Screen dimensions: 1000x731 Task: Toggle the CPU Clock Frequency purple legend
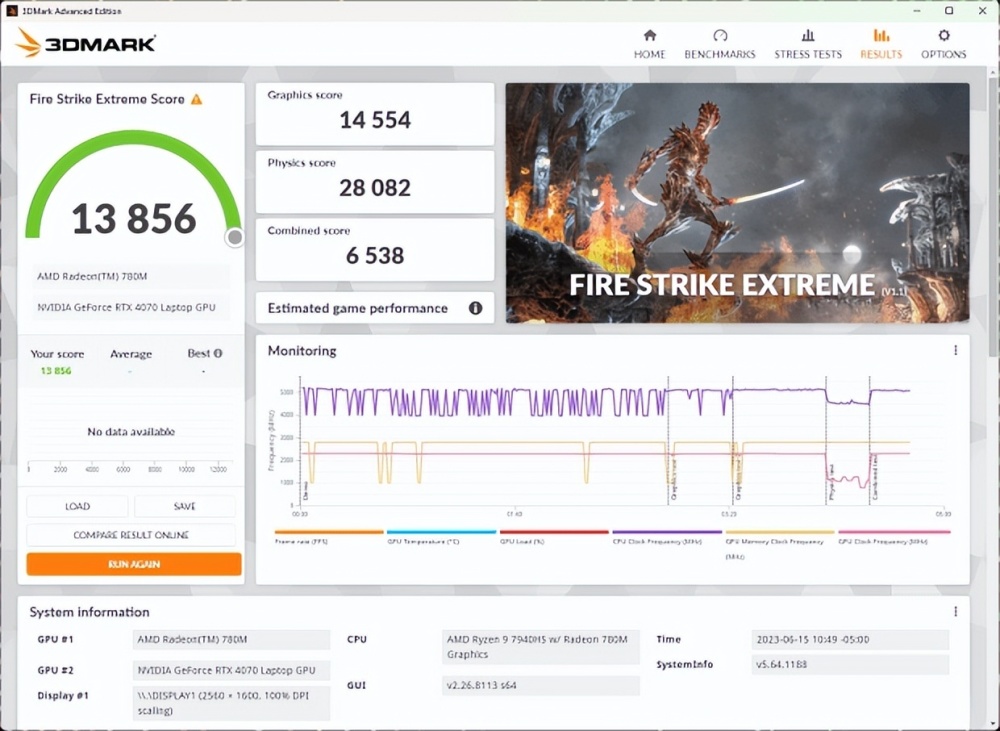click(x=667, y=536)
